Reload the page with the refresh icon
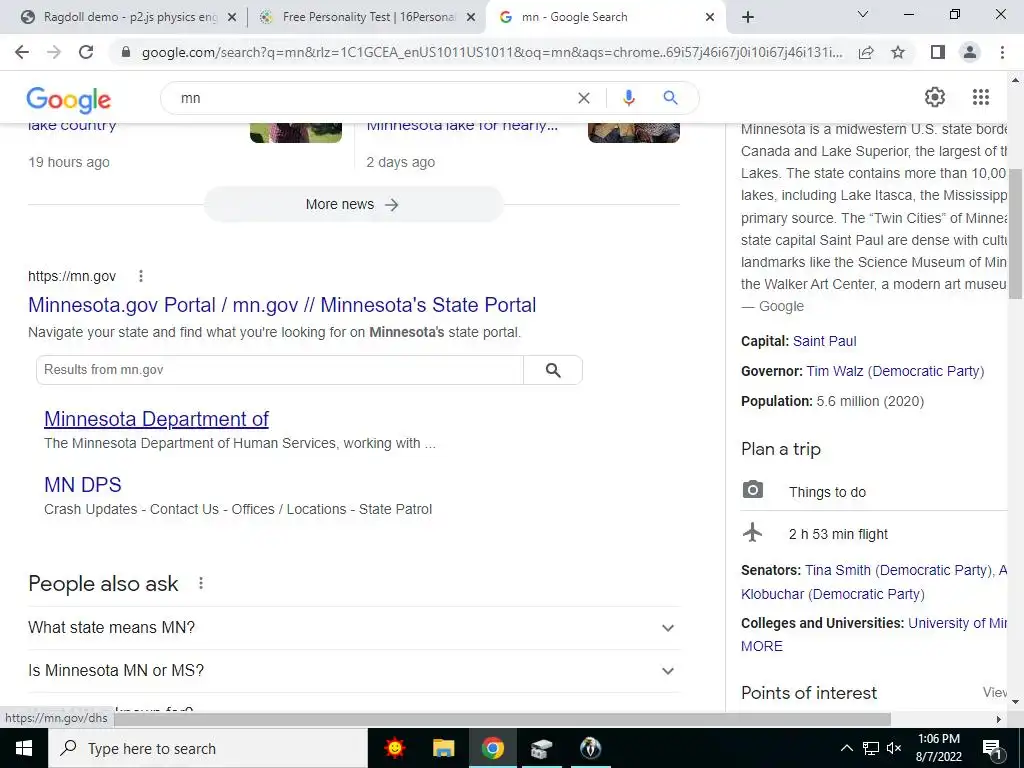Screen dimensions: 1024x768 [86, 52]
